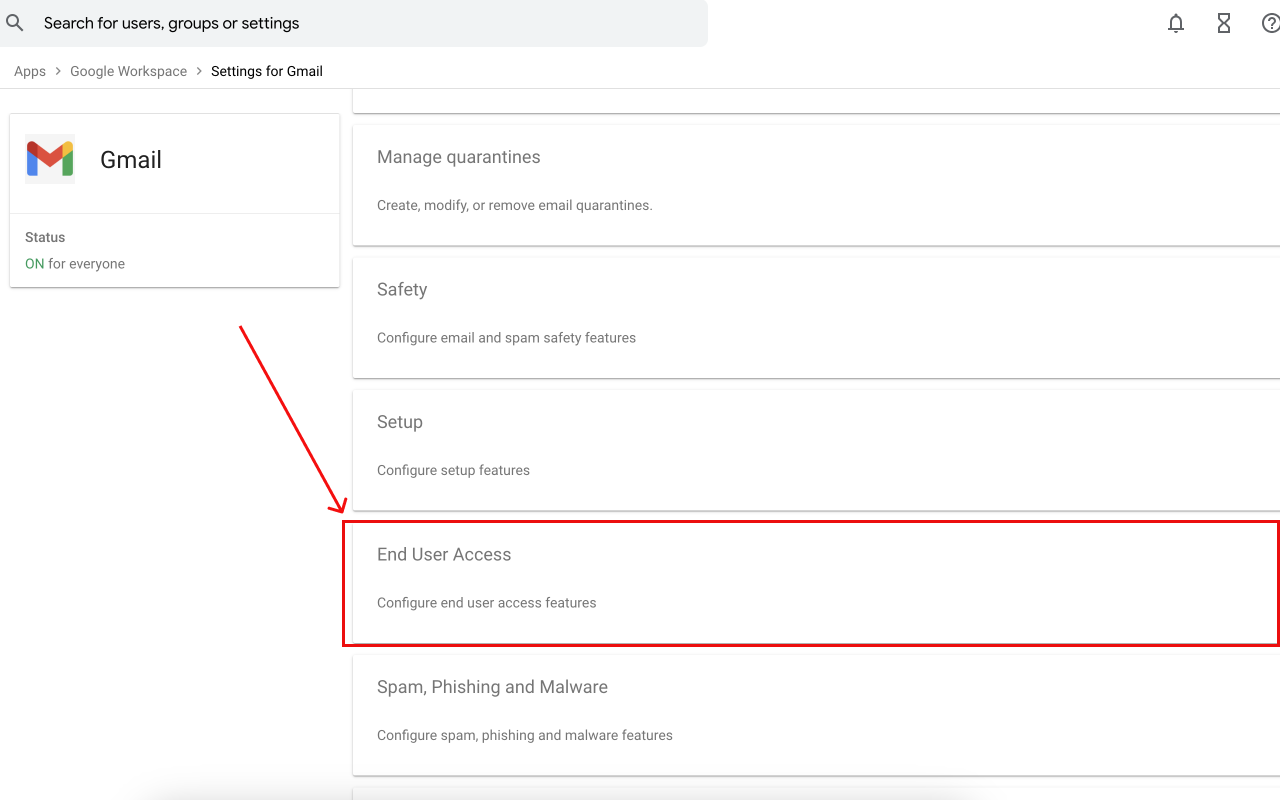The height and width of the screenshot is (800, 1280).
Task: Click 'Create, modify, or remove email quarantines' text
Action: click(x=514, y=205)
